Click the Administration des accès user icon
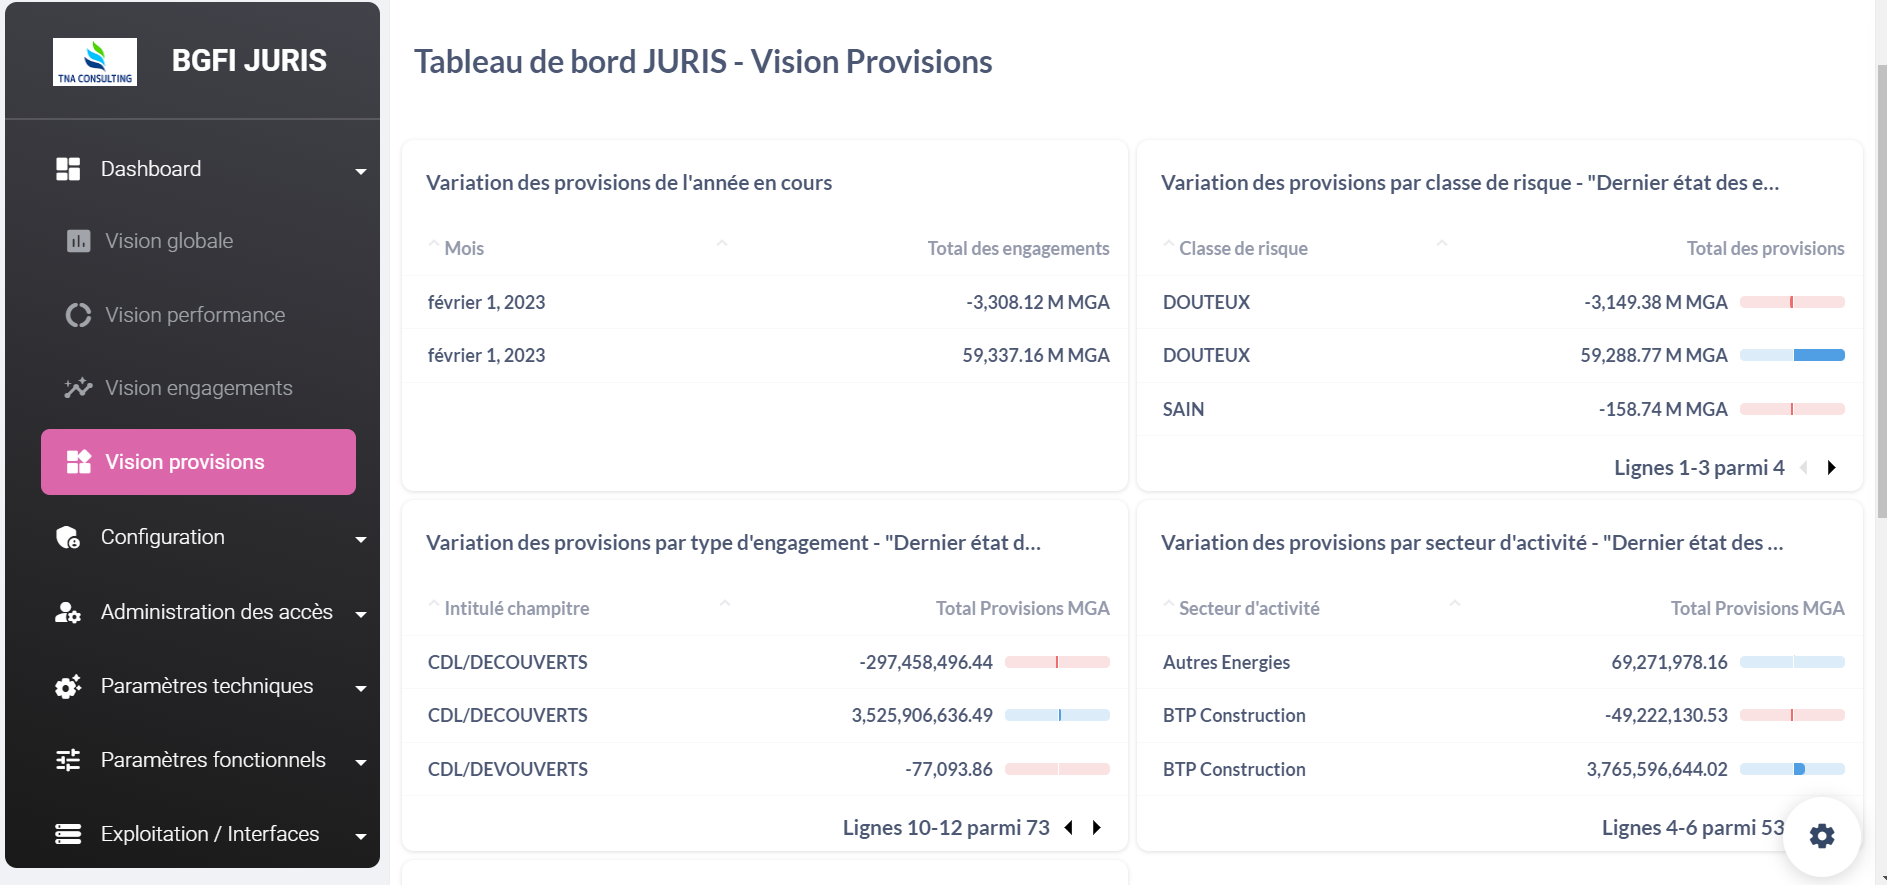Image resolution: width=1887 pixels, height=885 pixels. click(x=68, y=612)
